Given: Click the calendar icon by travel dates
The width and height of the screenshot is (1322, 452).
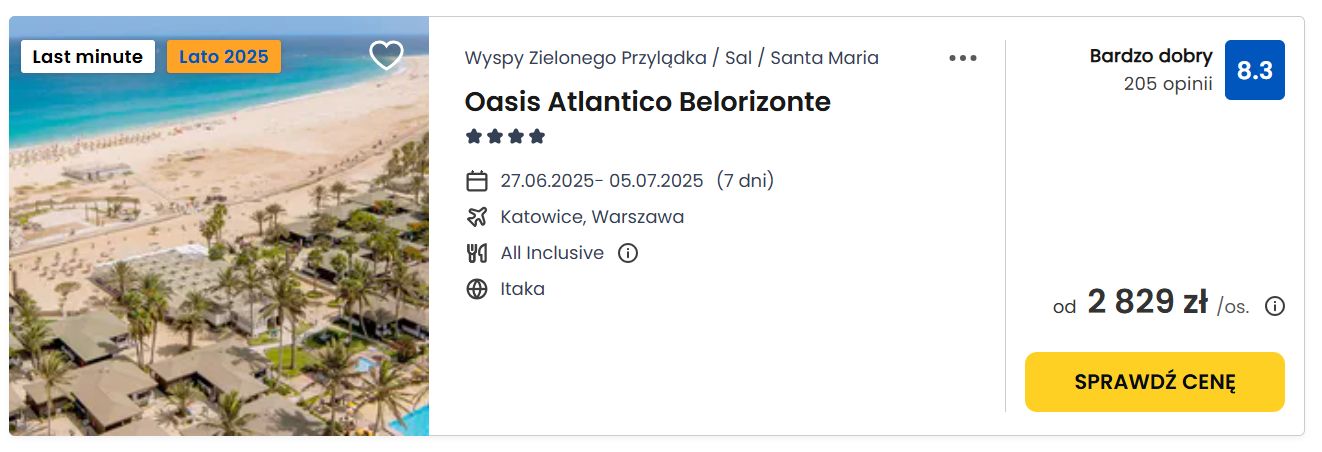Looking at the screenshot, I should coord(477,181).
